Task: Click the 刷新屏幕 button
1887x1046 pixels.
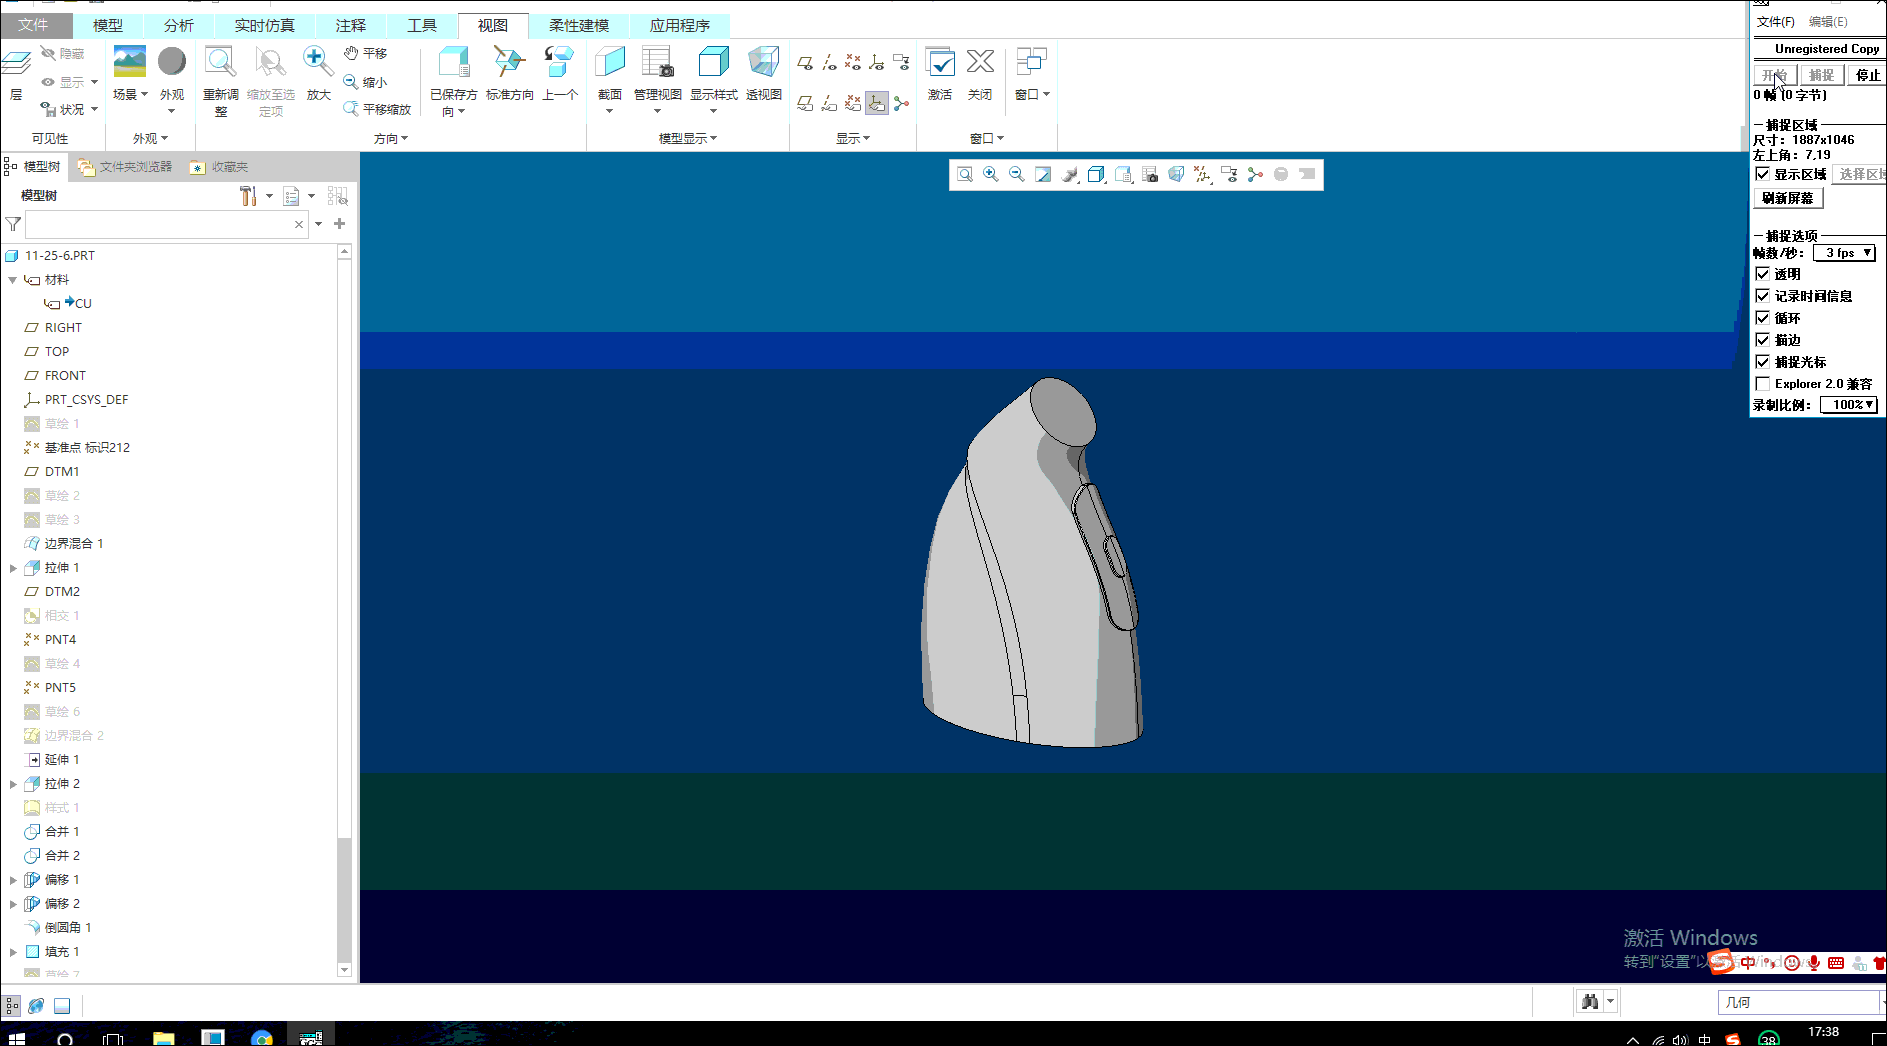Action: tap(1788, 198)
